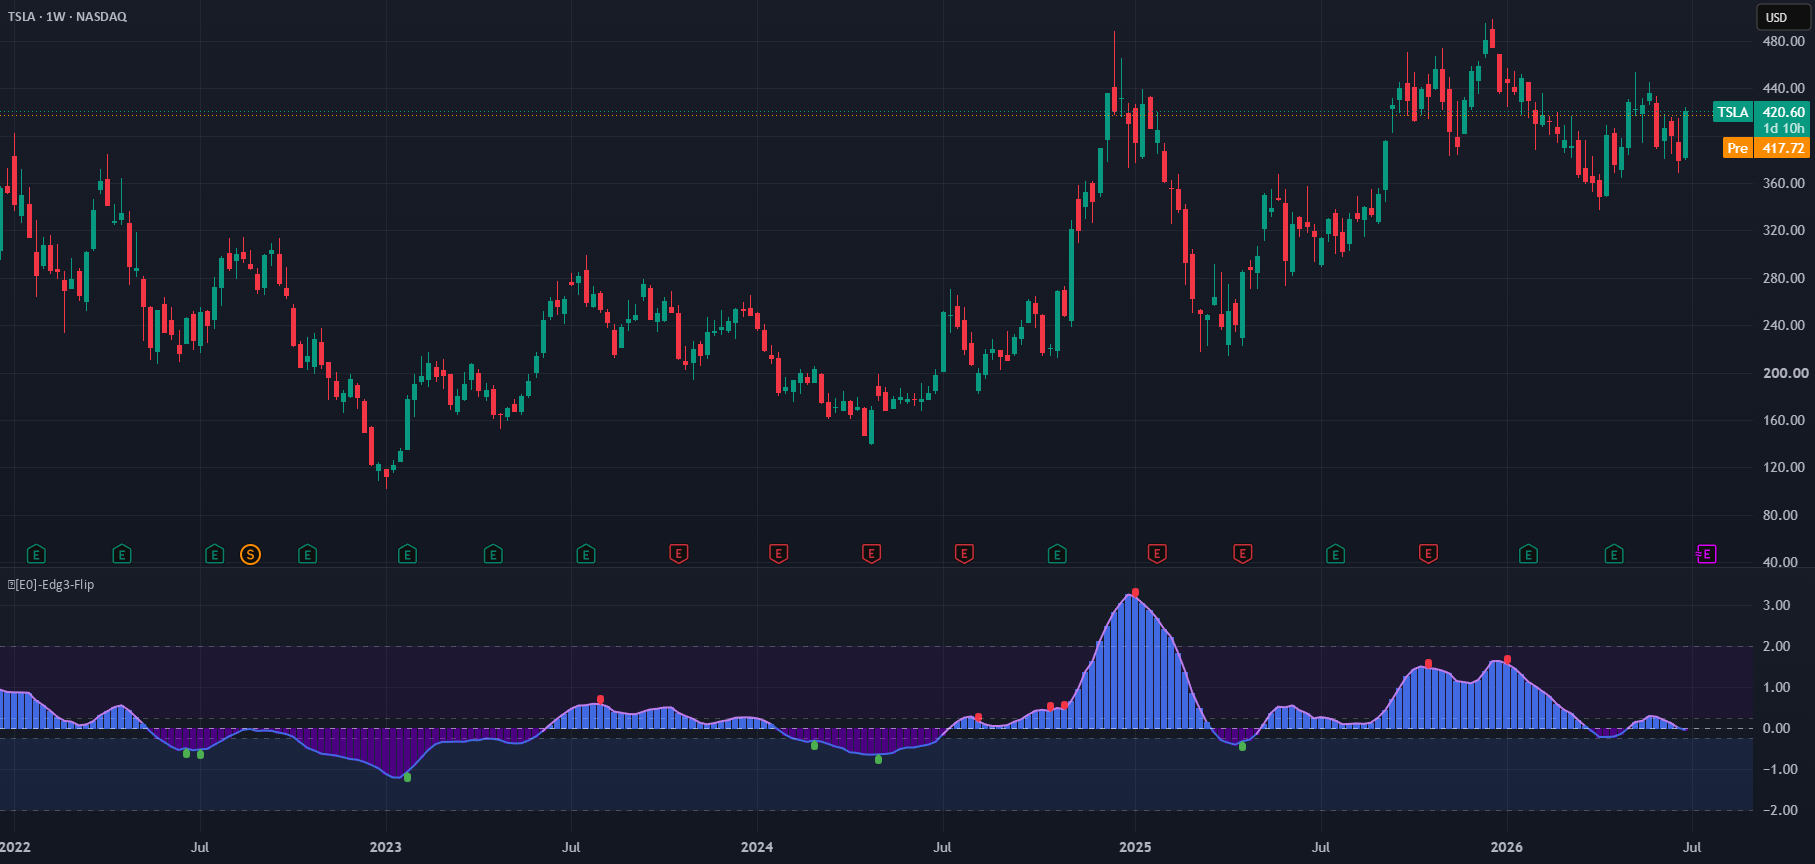Screen dimensions: 1815x864
Task: Click the 320.00 price axis label
Action: click(1784, 230)
